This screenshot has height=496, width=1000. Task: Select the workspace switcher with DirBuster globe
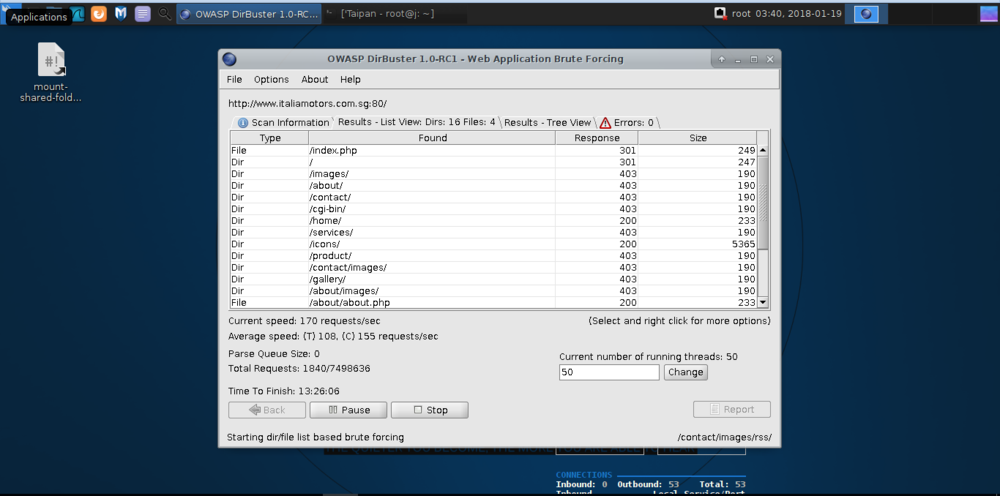click(866, 14)
